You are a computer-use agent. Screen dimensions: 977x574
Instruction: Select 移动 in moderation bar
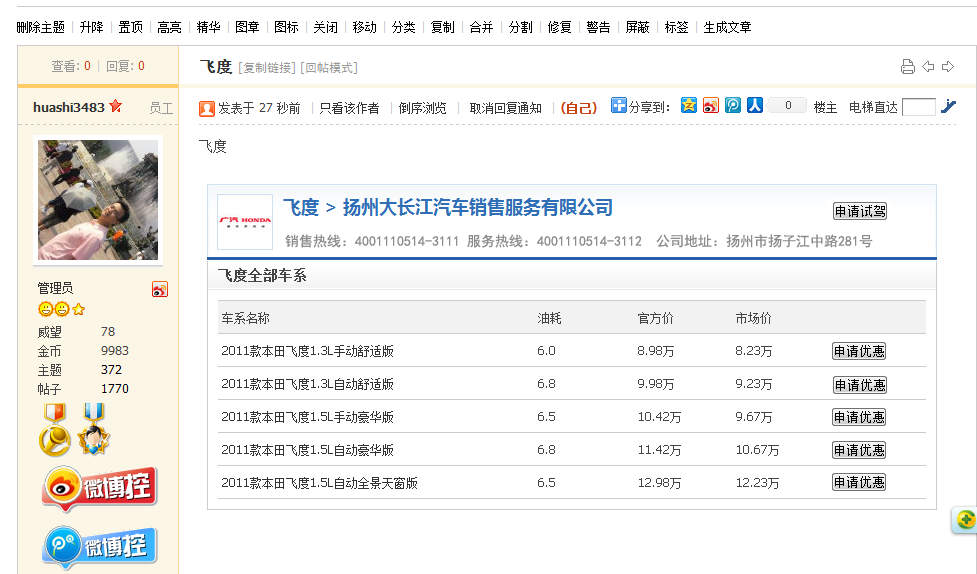coord(365,27)
